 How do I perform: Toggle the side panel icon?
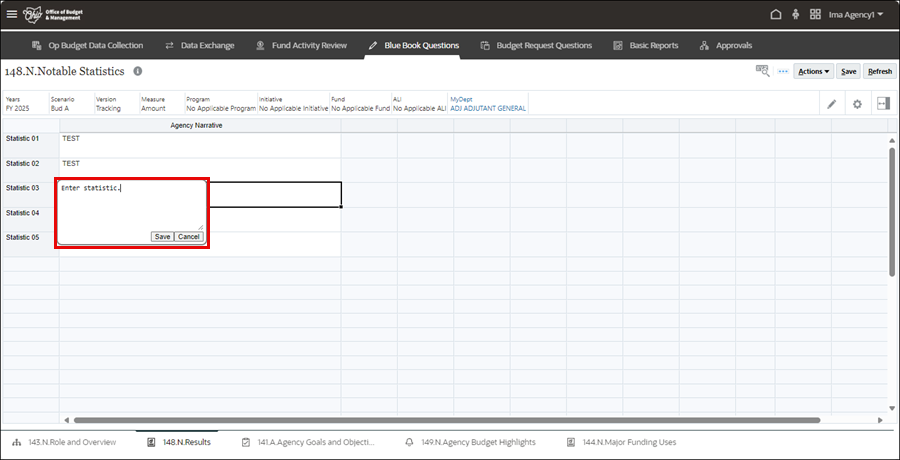pos(883,104)
